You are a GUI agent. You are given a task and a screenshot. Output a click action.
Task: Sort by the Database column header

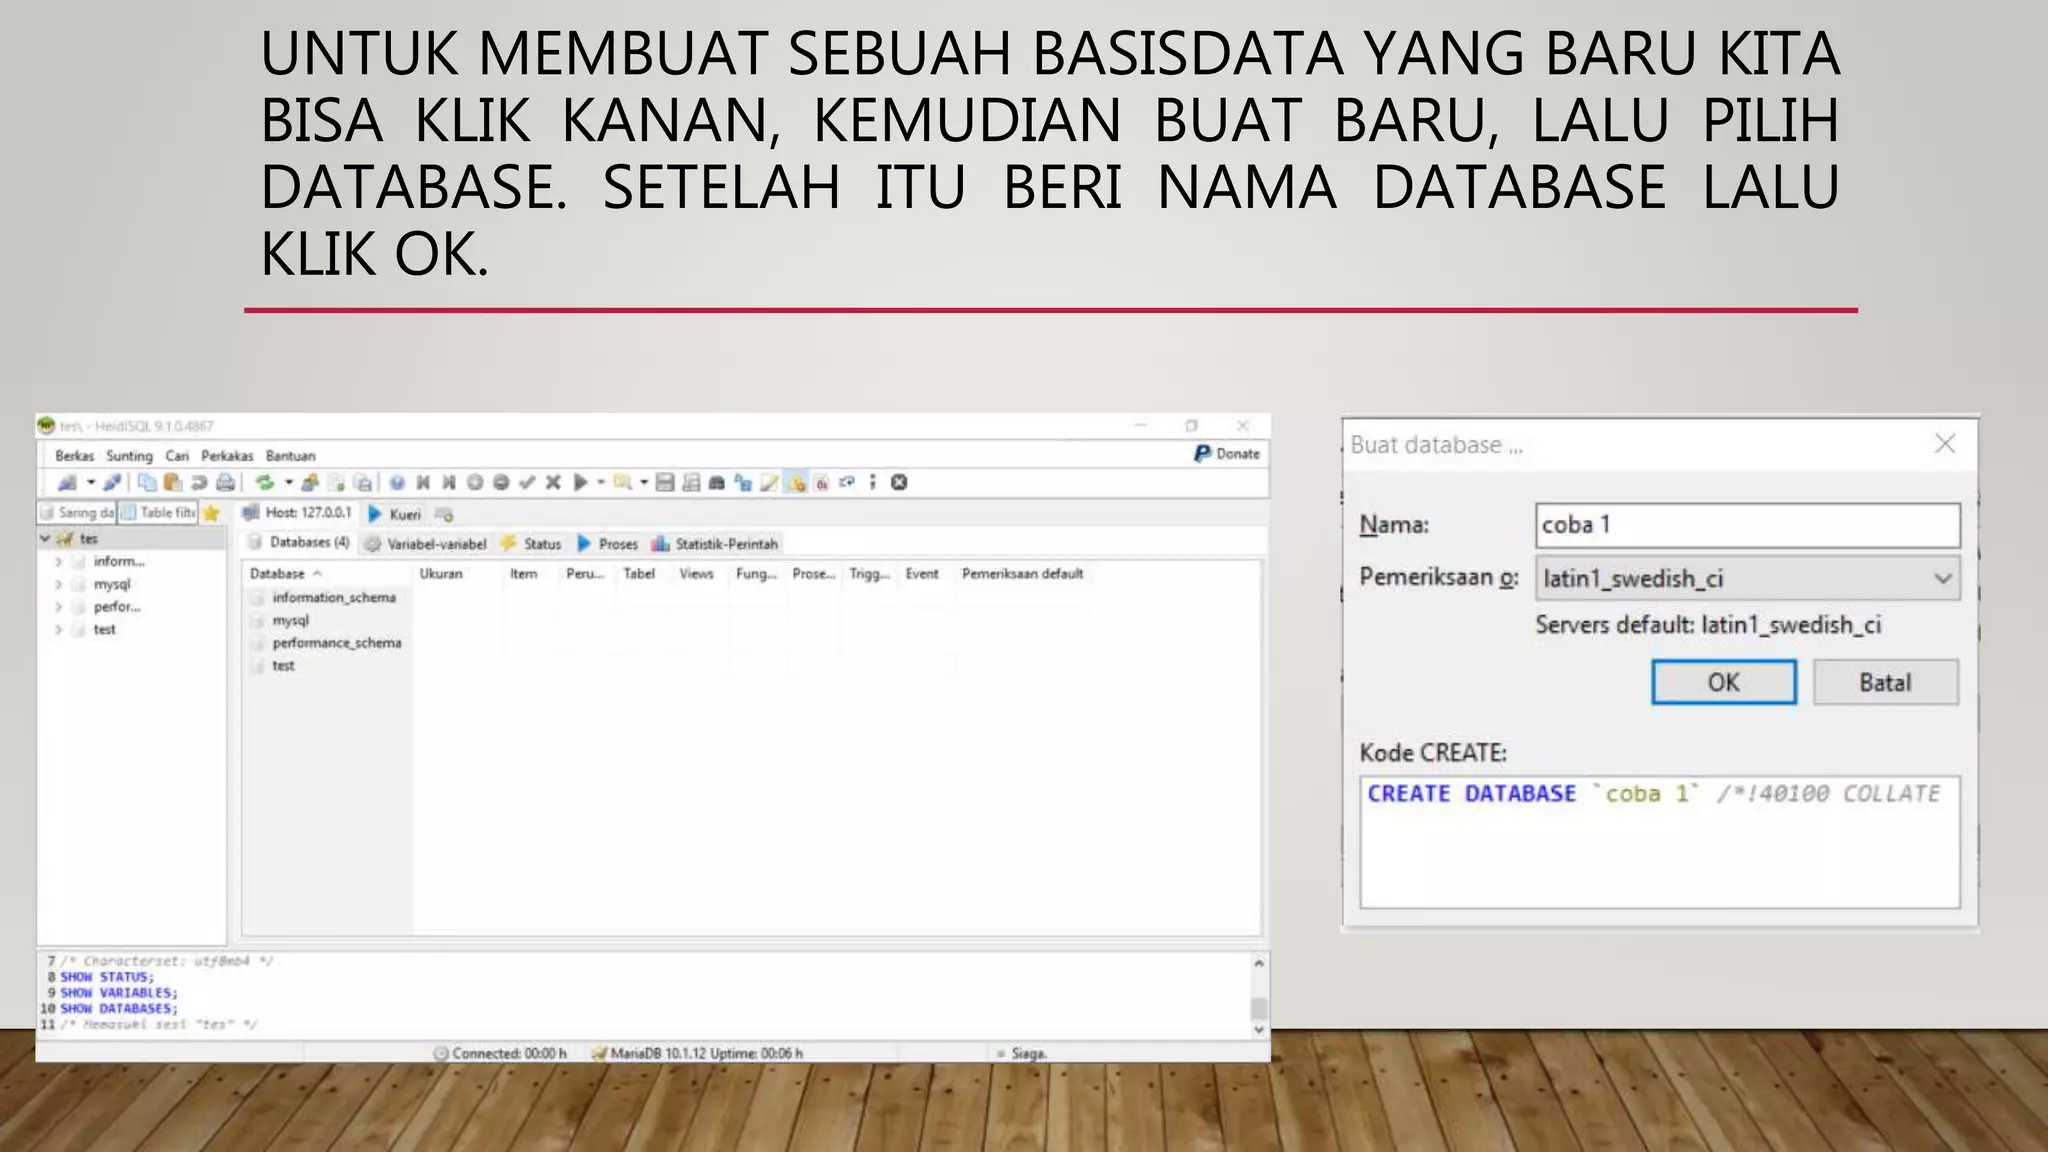[x=327, y=574]
